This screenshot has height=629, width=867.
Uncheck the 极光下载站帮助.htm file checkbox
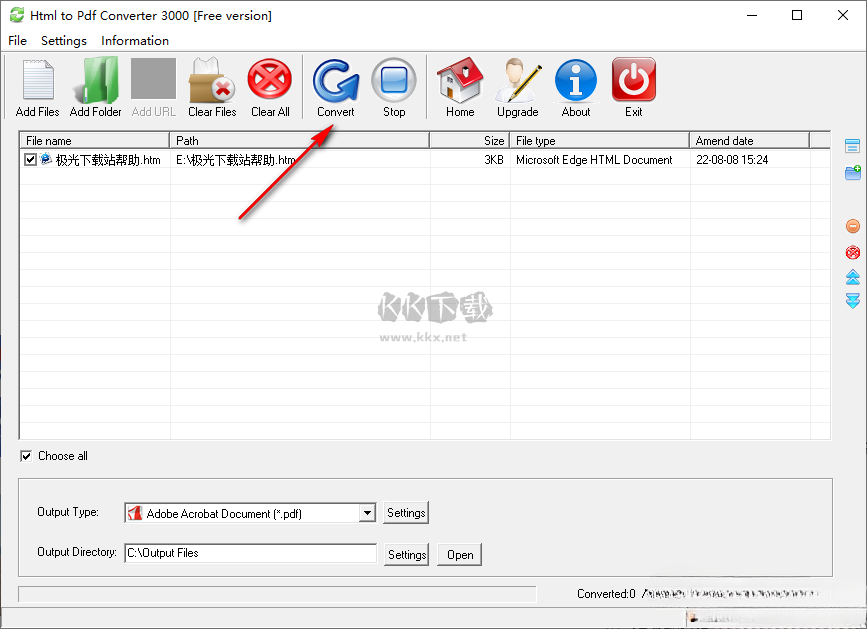(31, 160)
